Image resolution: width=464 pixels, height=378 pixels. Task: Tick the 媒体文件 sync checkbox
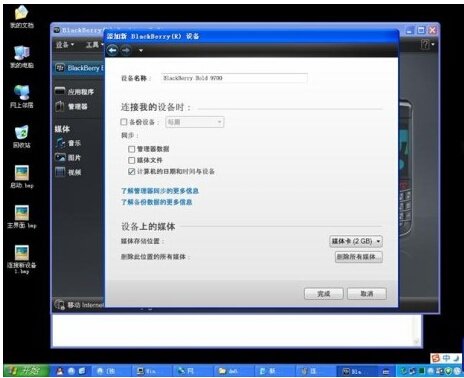pos(132,160)
